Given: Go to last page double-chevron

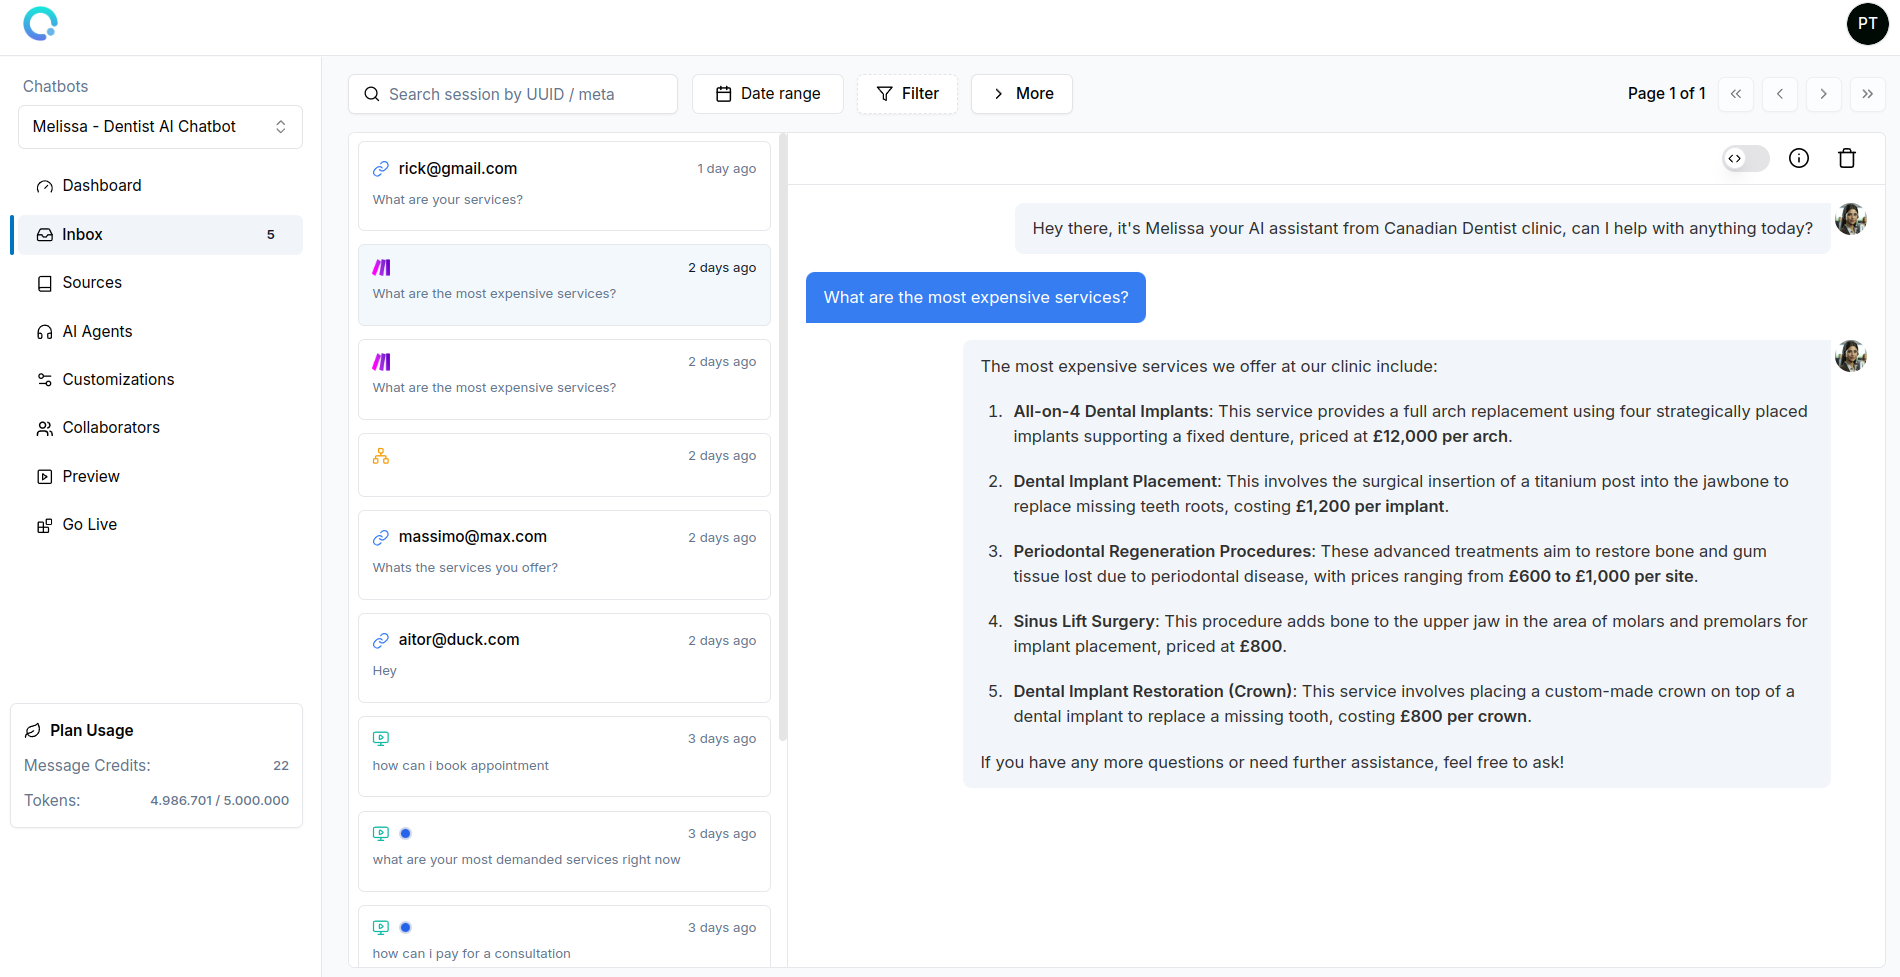Looking at the screenshot, I should (1867, 94).
